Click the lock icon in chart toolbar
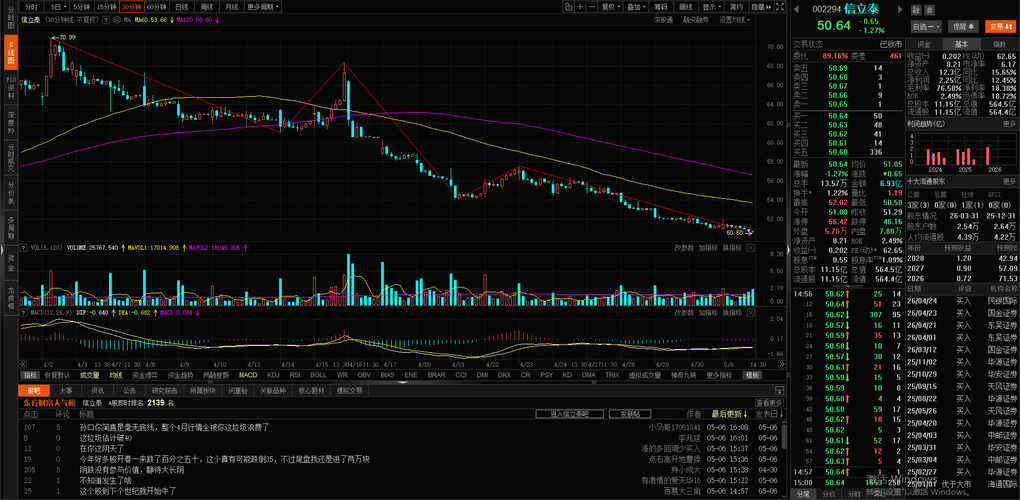The width and height of the screenshot is (1020, 500). pos(569,7)
